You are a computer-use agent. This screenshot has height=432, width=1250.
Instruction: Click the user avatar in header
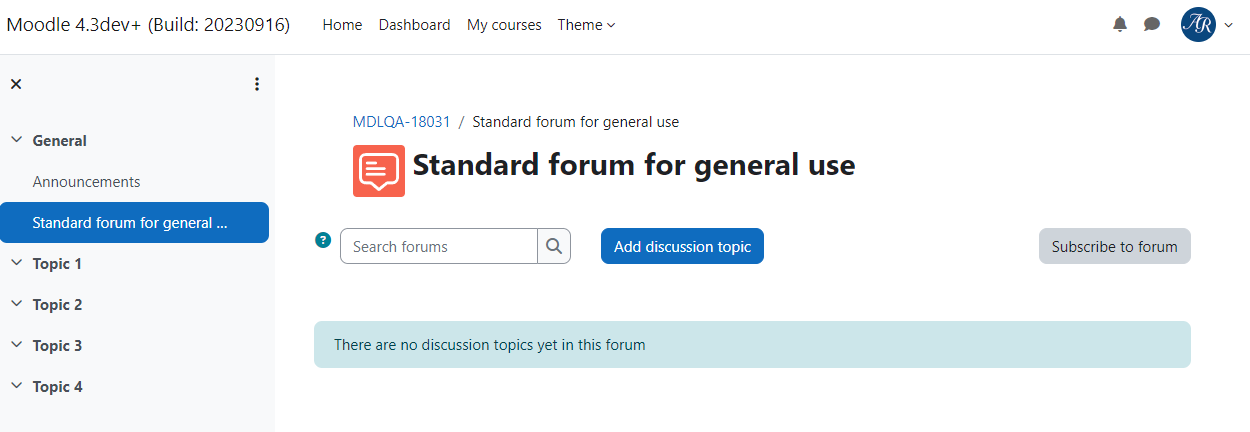pos(1198,25)
